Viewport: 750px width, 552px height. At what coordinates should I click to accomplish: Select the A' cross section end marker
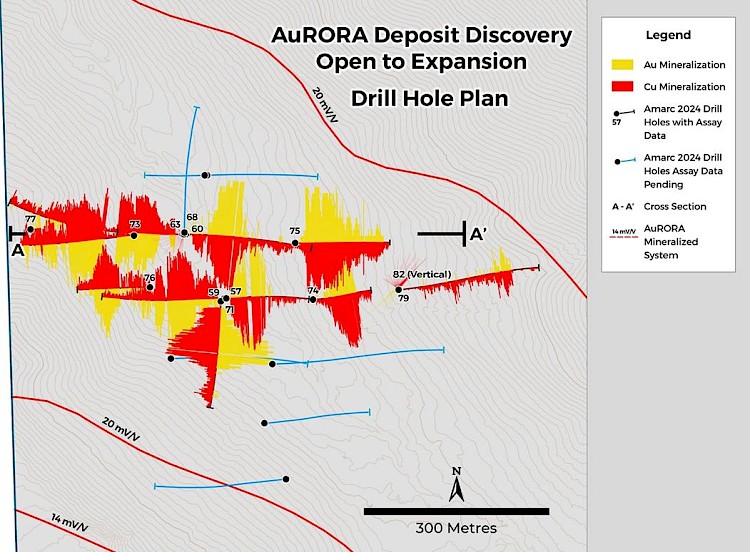[464, 234]
